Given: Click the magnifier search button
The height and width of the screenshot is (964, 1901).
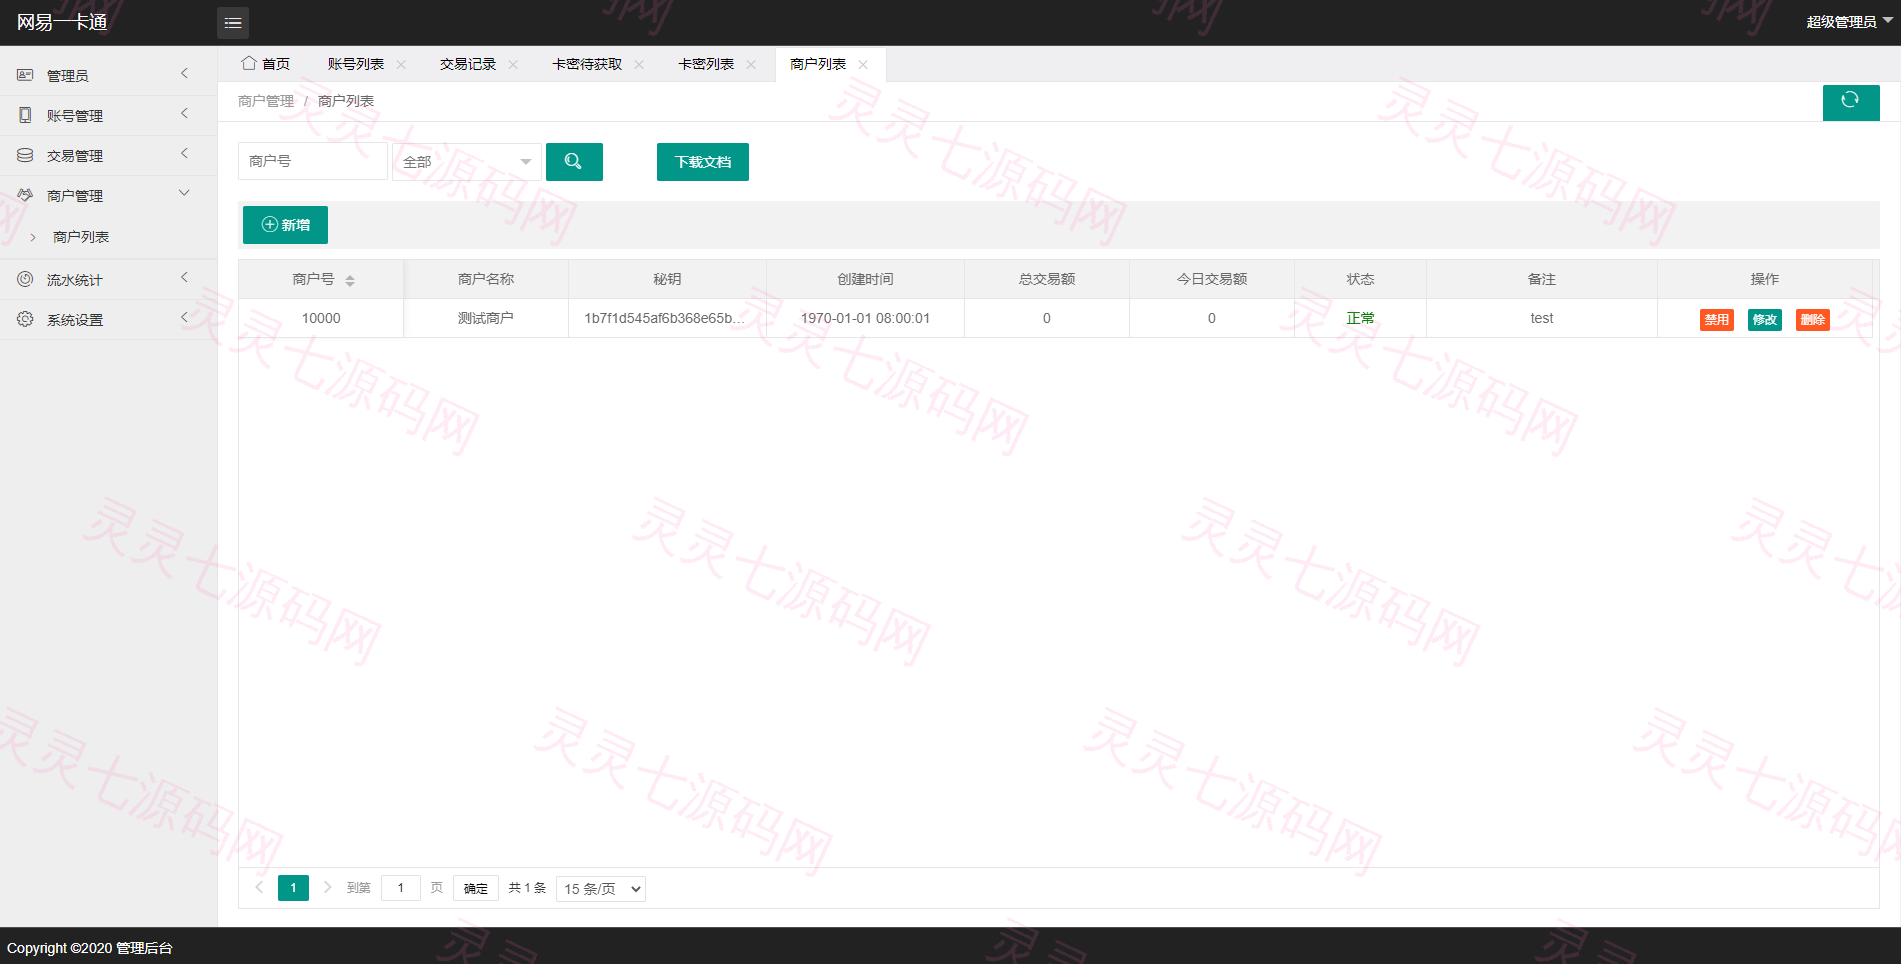Looking at the screenshot, I should 574,161.
